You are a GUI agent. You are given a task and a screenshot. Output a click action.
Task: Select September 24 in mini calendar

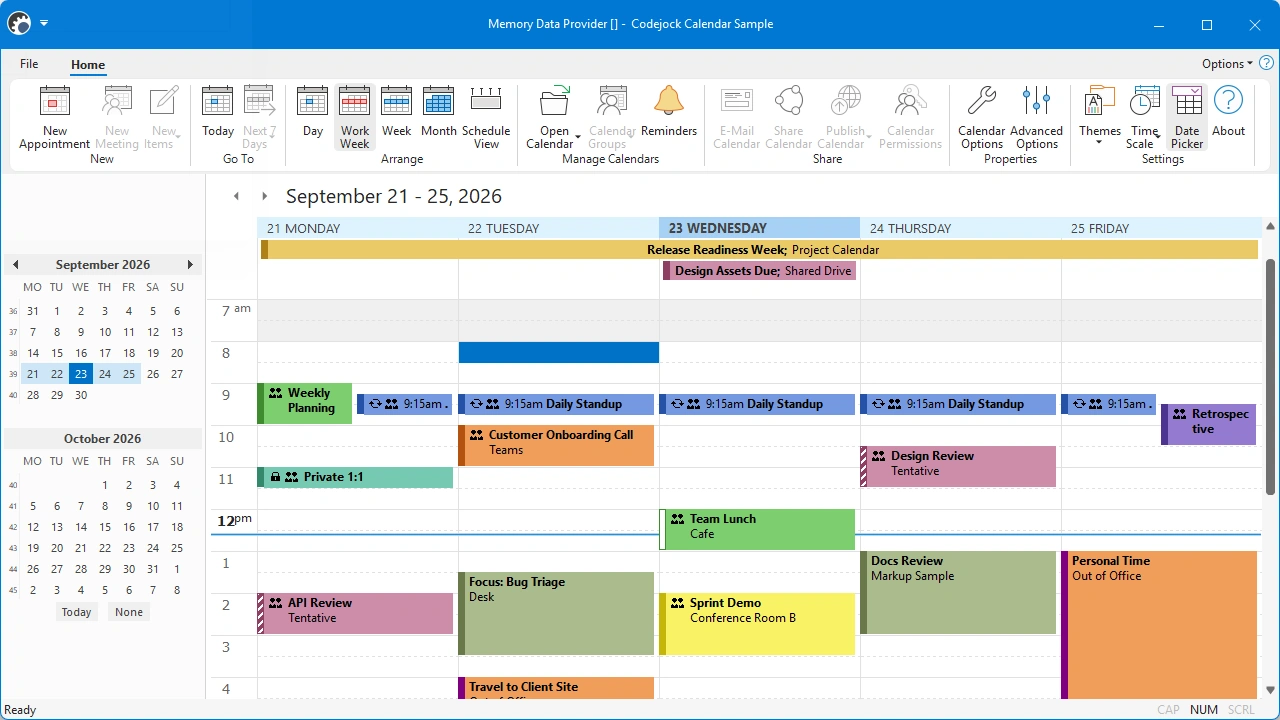point(105,374)
